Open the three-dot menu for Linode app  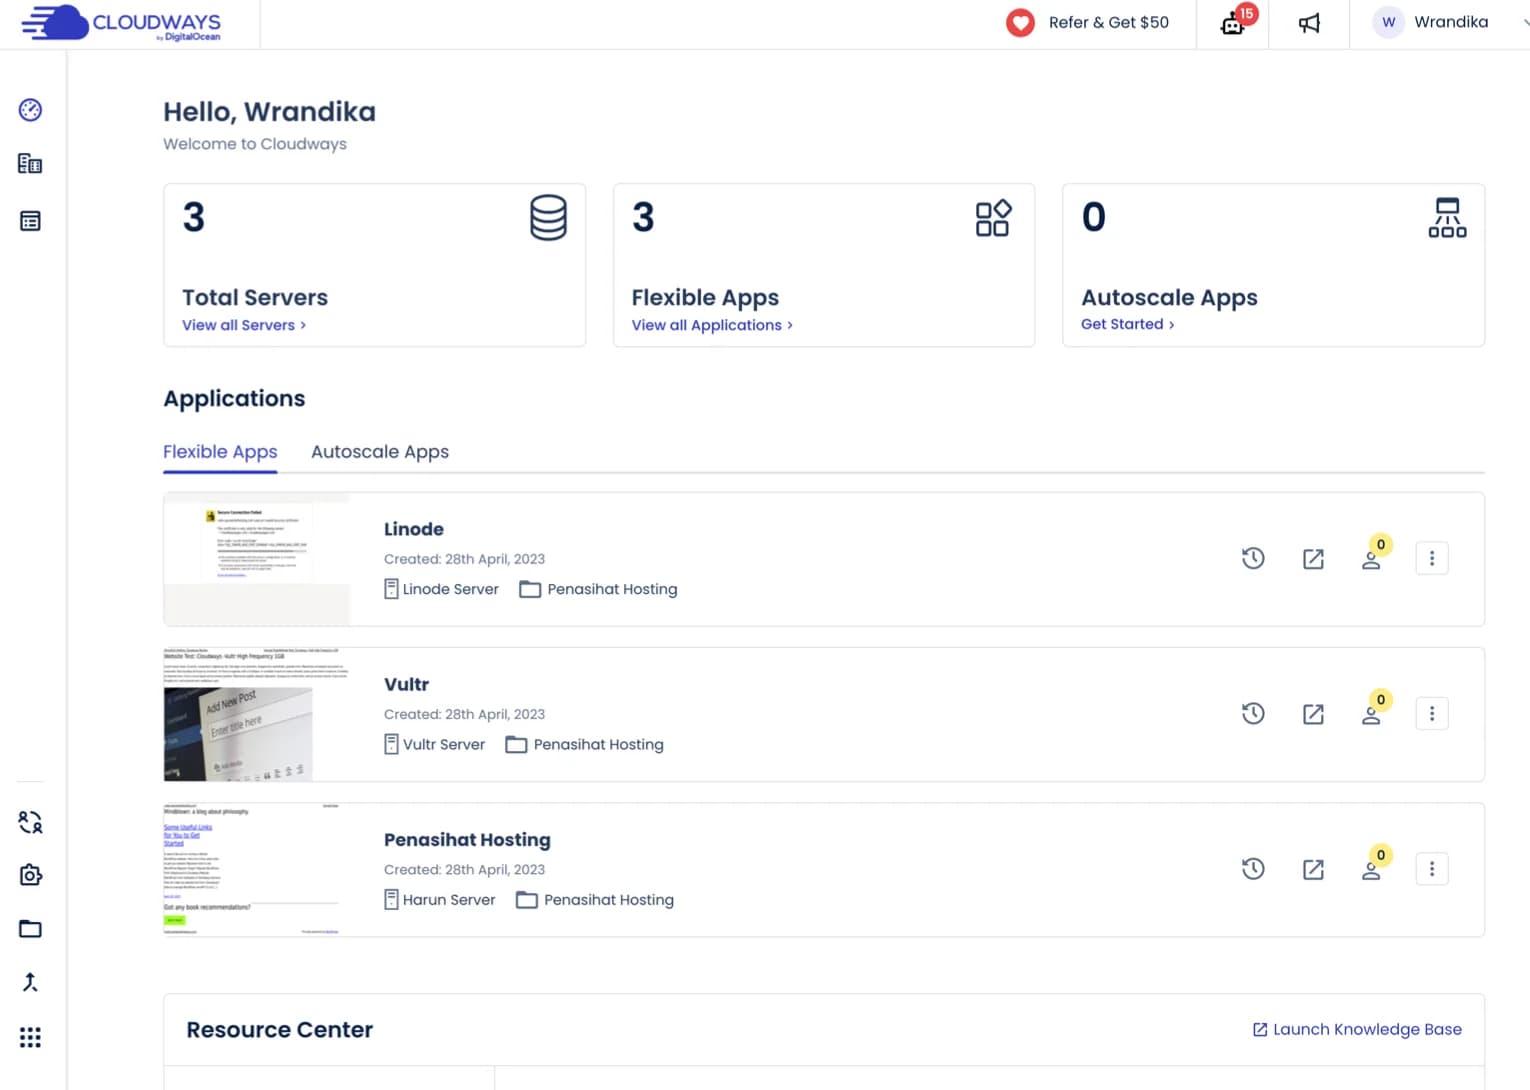(x=1432, y=558)
